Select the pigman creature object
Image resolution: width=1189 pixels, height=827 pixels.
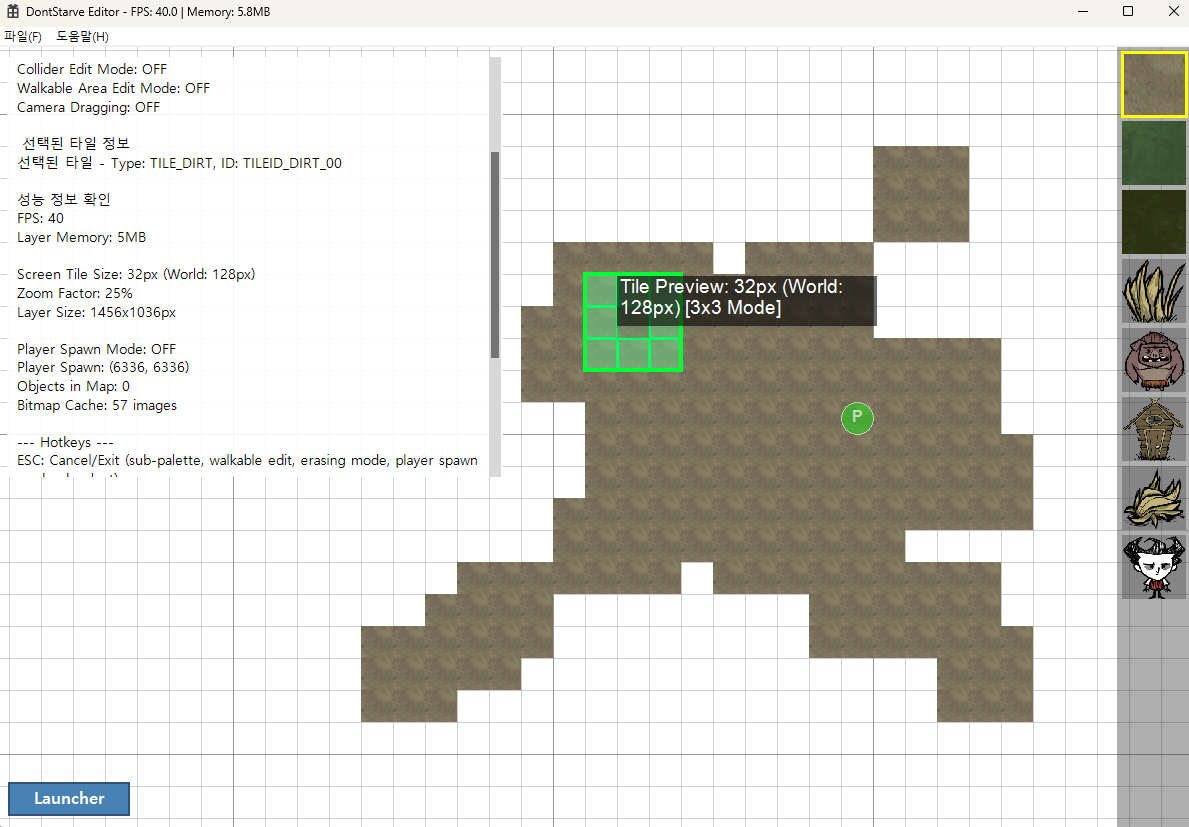click(x=1154, y=360)
